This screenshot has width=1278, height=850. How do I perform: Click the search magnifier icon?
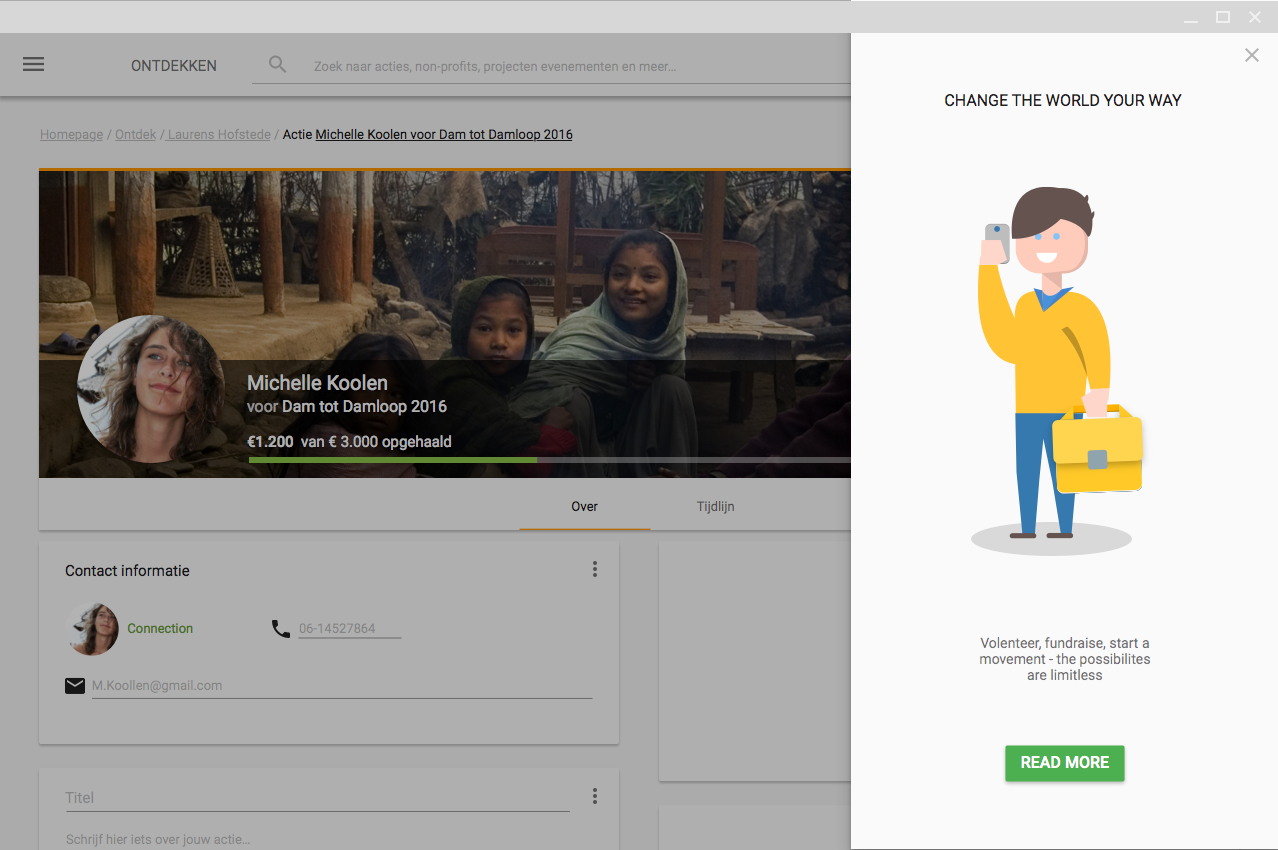[x=278, y=65]
